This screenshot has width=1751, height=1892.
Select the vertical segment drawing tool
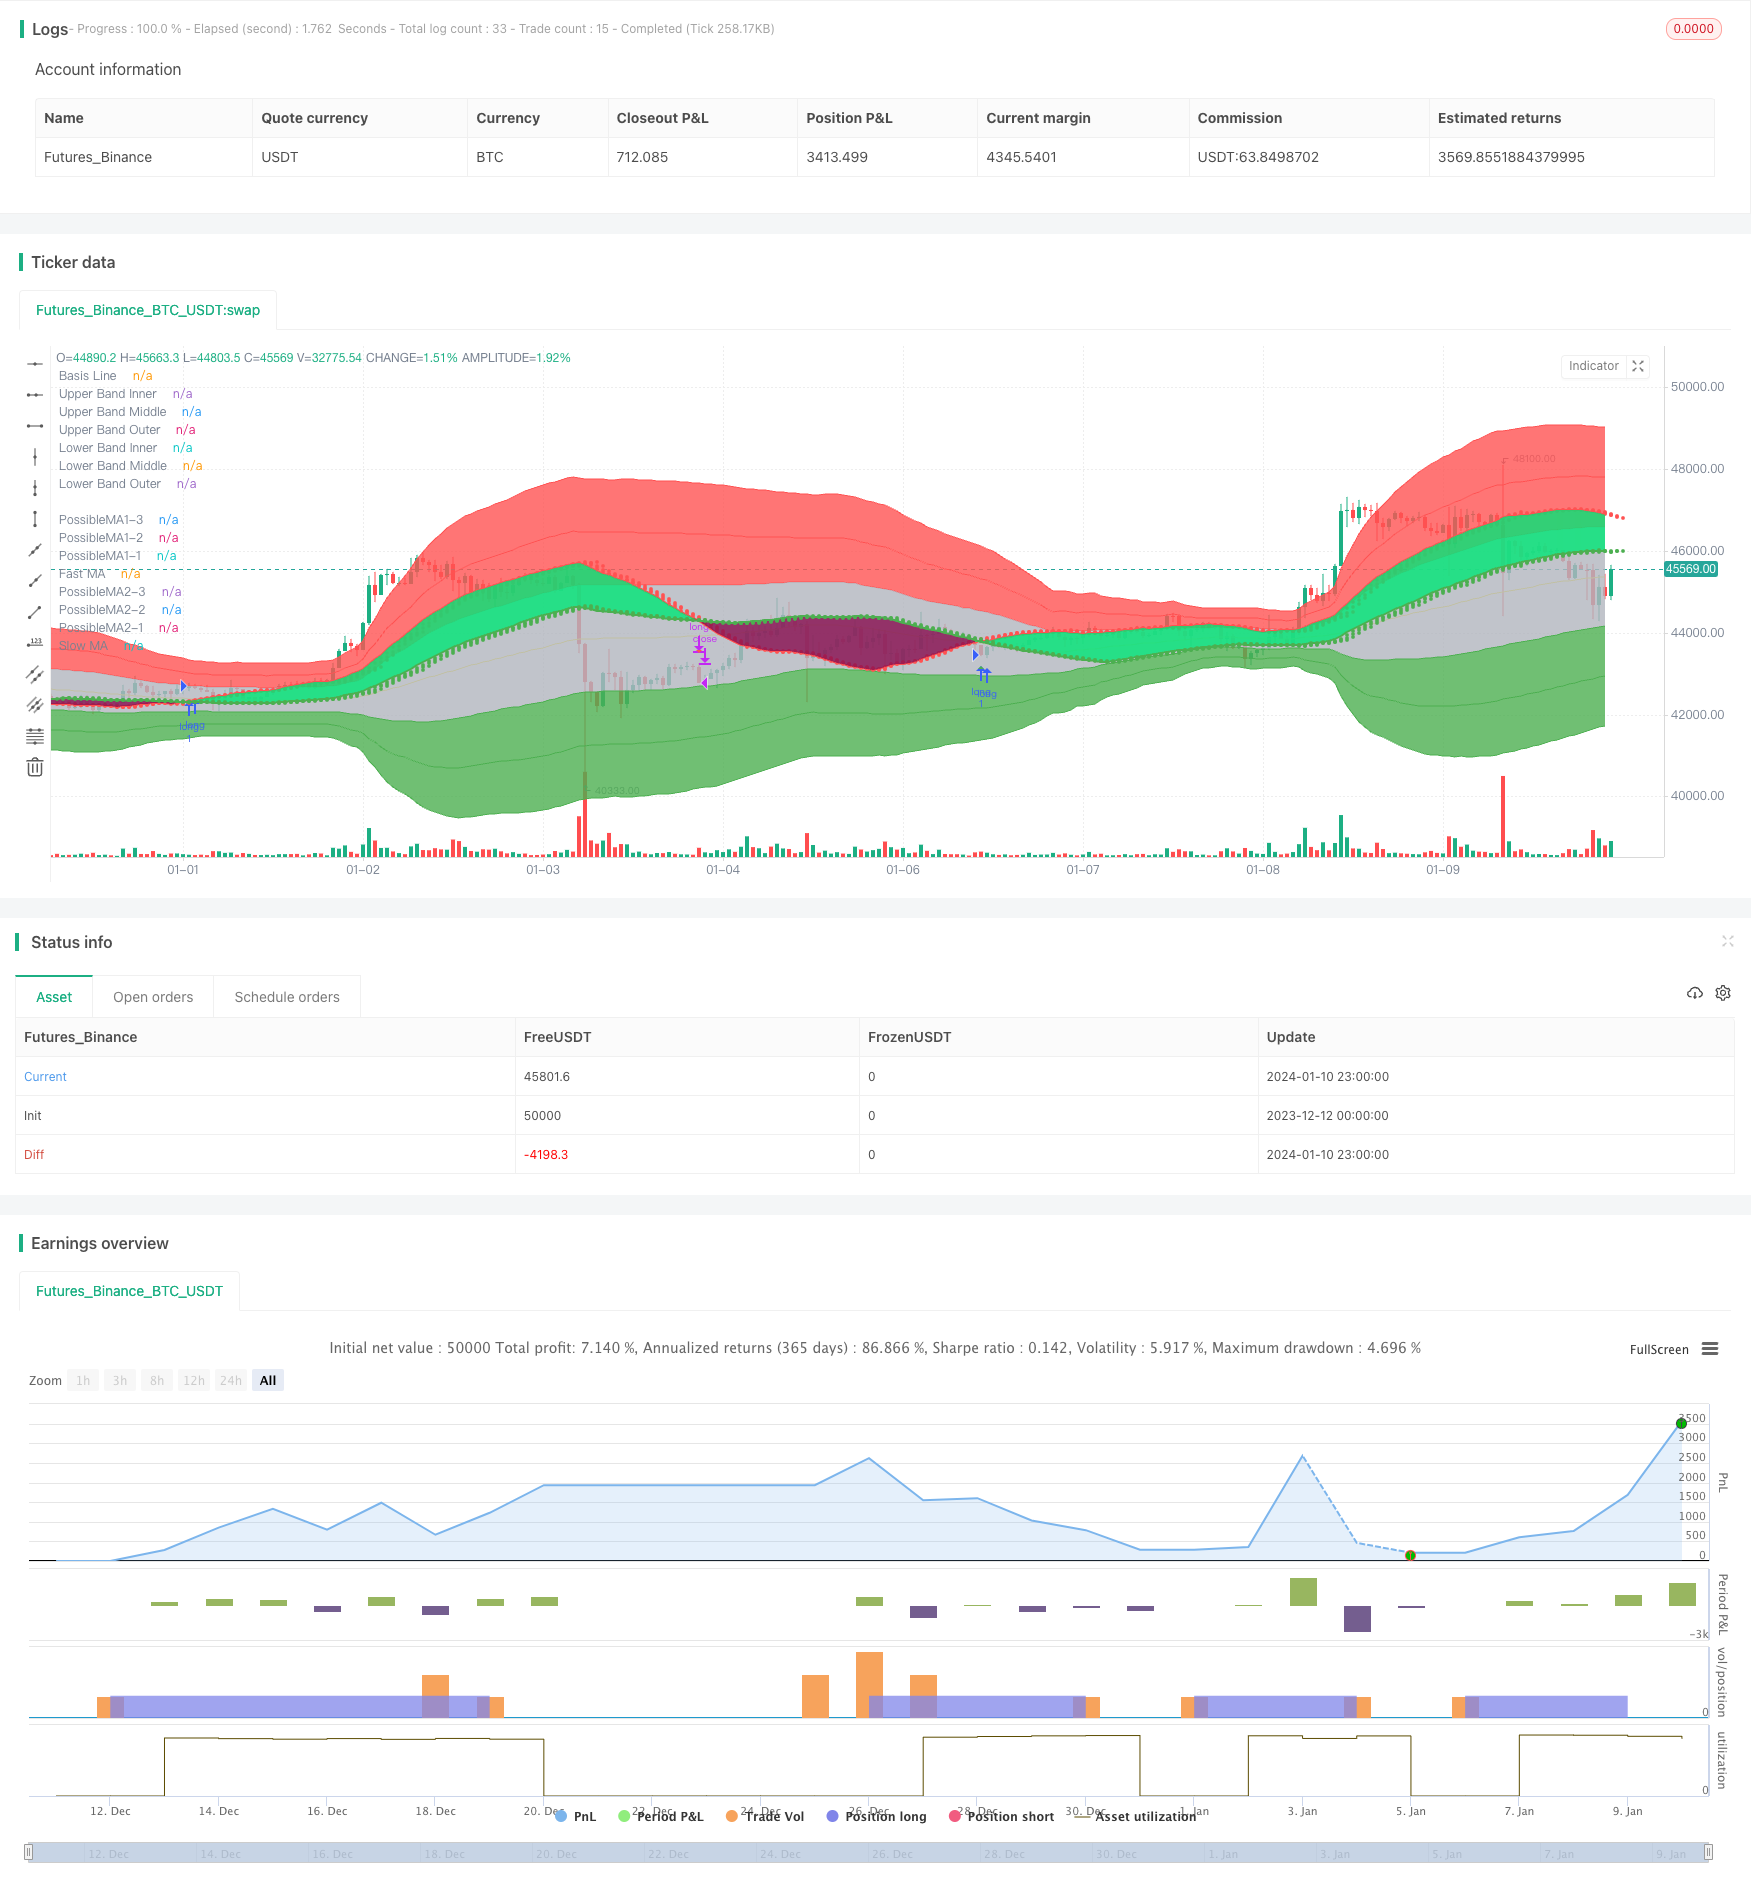click(x=35, y=518)
